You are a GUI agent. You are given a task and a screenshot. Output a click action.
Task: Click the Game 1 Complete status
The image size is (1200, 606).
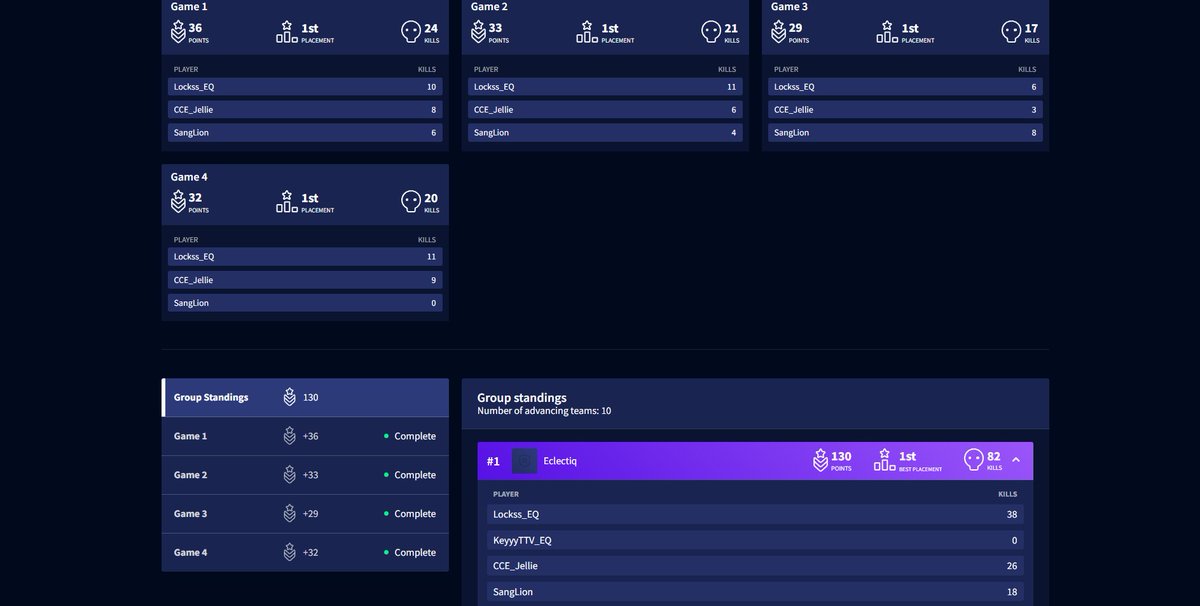tap(410, 436)
